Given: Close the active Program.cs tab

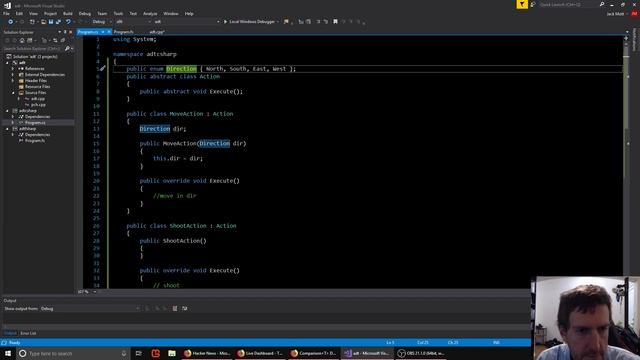Looking at the screenshot, I should pos(109,32).
